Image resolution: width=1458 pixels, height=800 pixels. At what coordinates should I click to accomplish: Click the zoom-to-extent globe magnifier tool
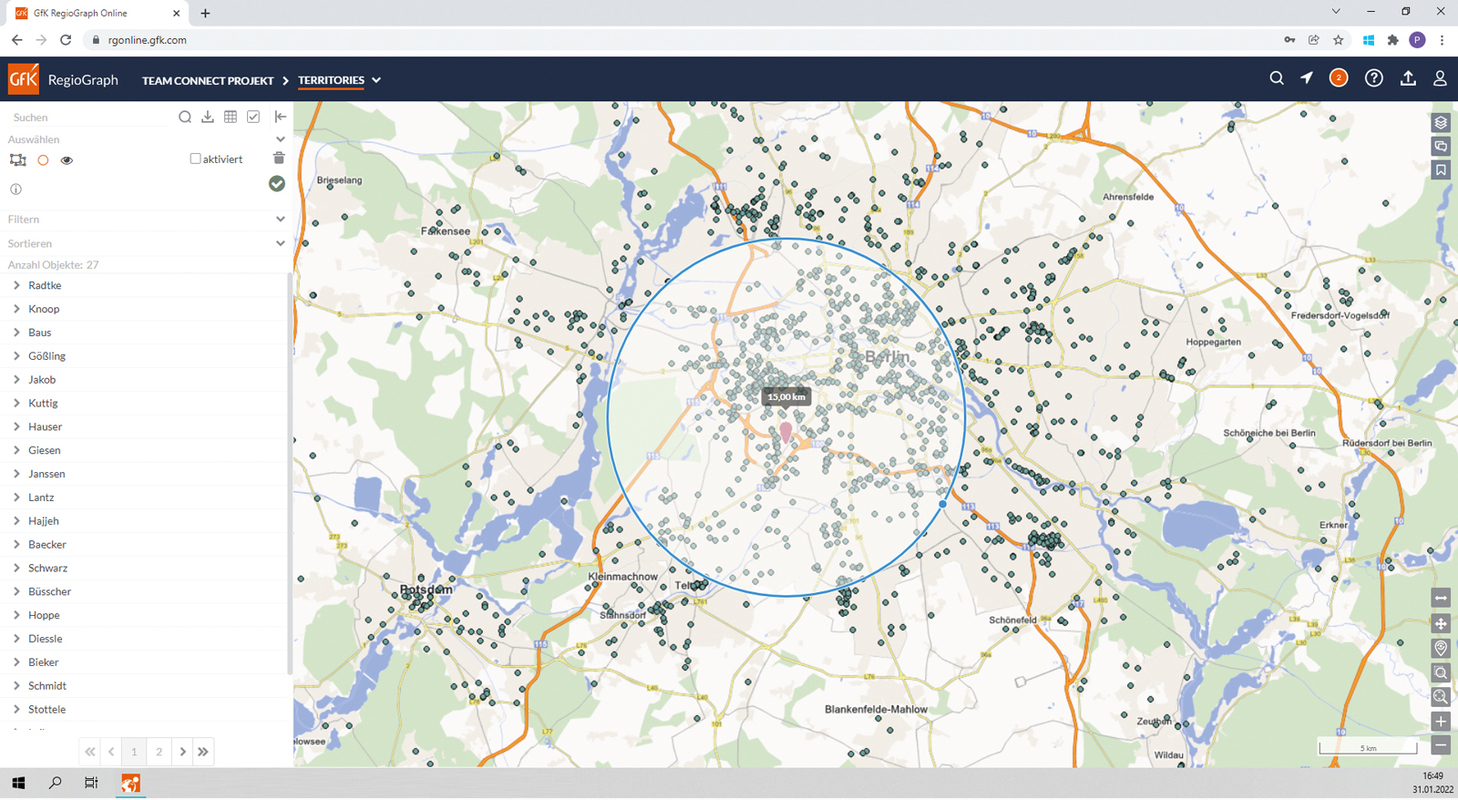pos(1441,696)
